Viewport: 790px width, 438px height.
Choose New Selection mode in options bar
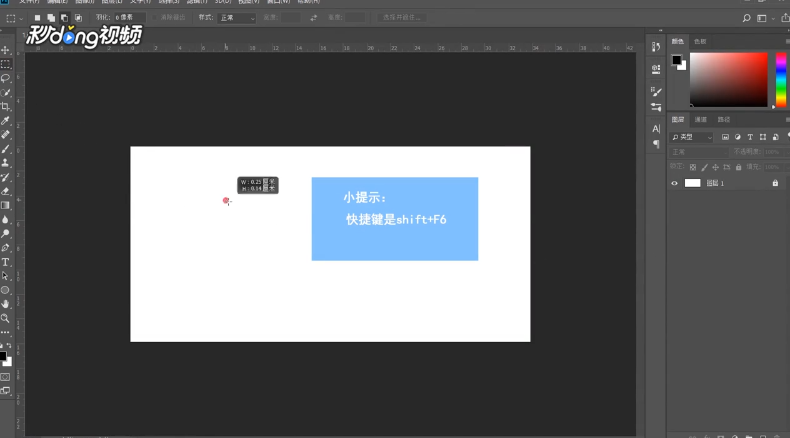37,18
